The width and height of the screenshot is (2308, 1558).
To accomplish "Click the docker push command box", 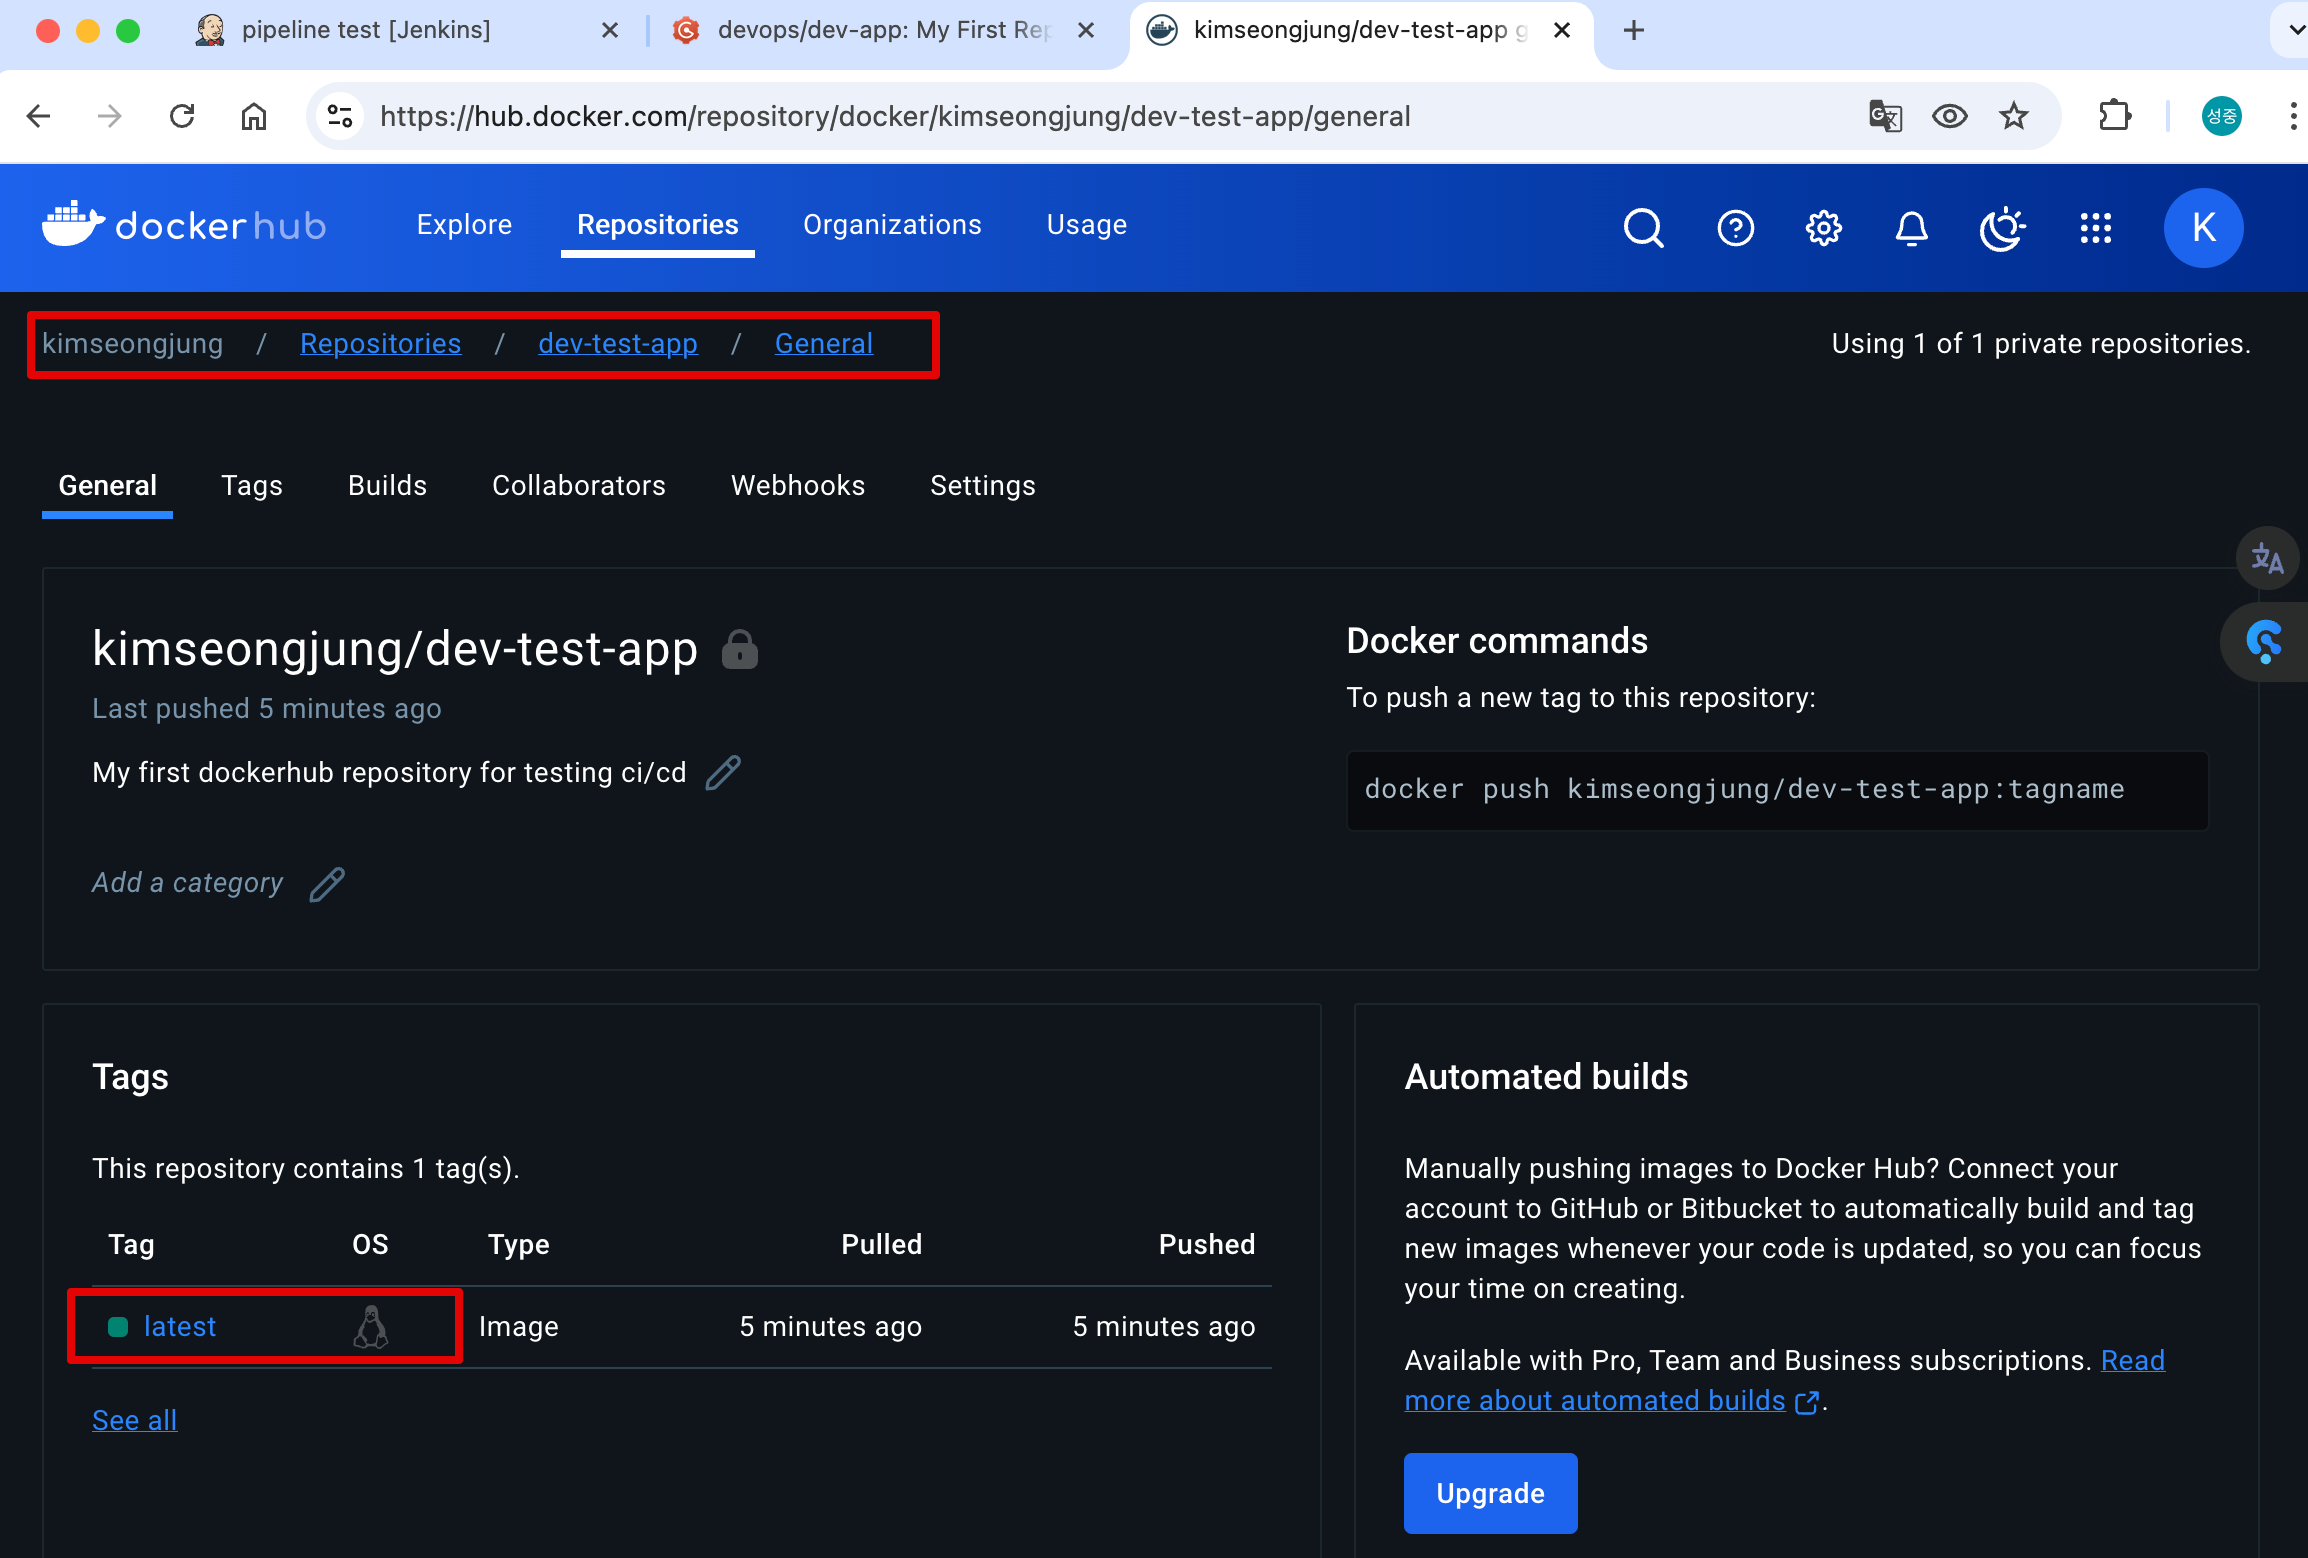I will point(1776,790).
